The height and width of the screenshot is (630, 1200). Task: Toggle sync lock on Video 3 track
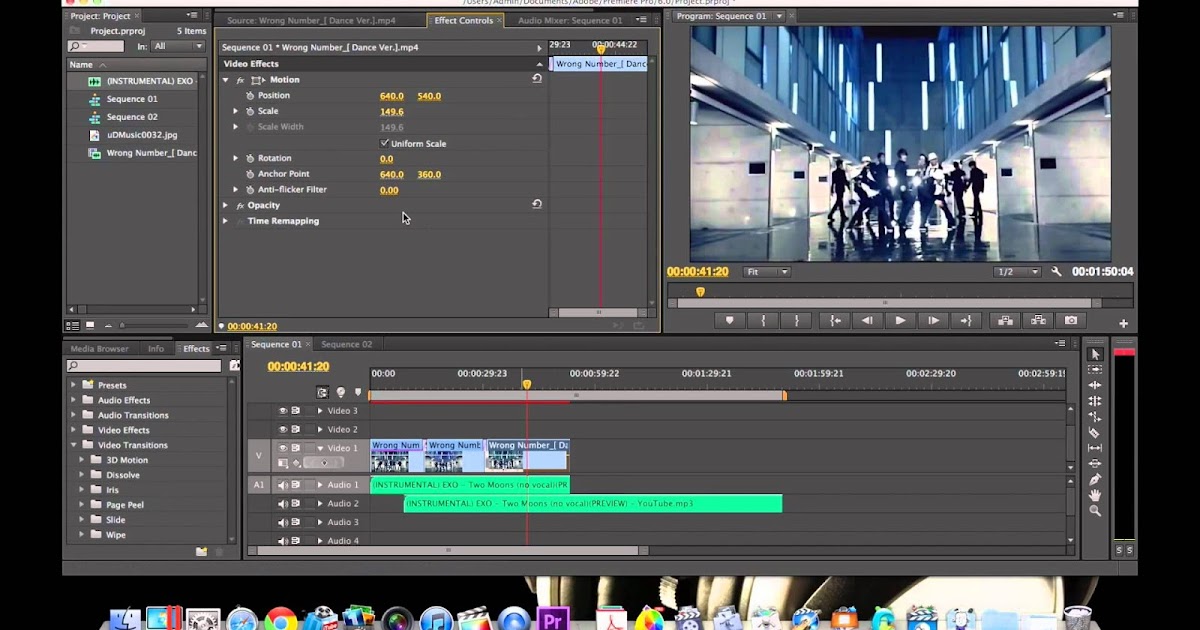coord(296,410)
